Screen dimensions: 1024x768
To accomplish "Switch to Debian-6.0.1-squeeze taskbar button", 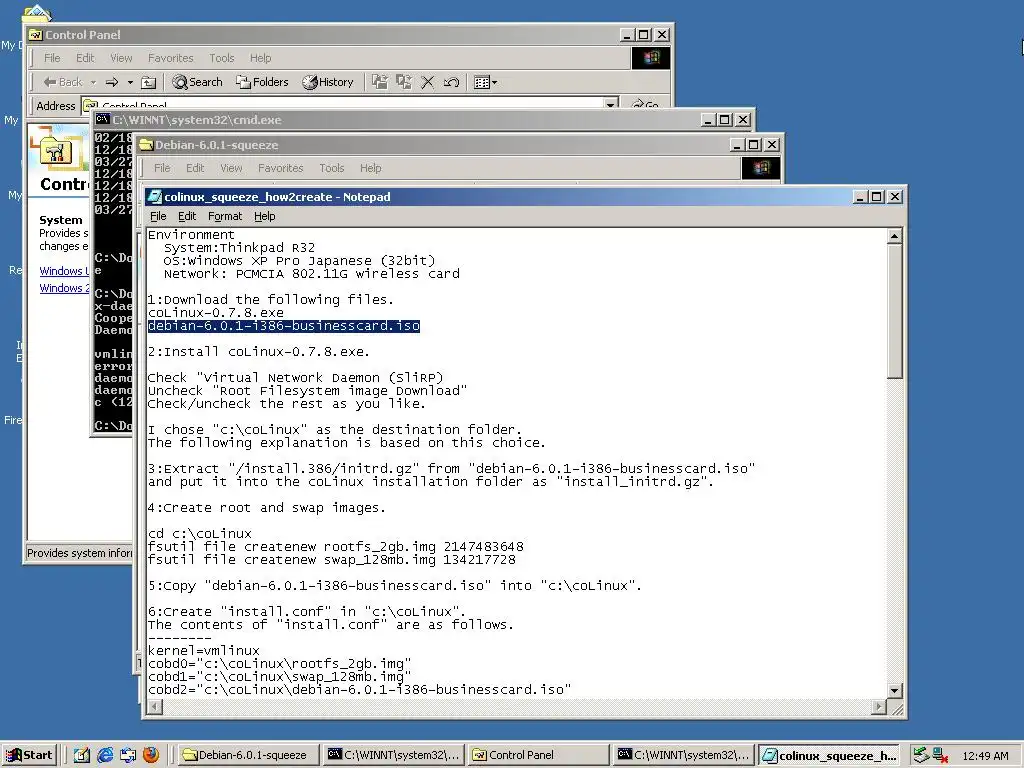I will pos(248,755).
